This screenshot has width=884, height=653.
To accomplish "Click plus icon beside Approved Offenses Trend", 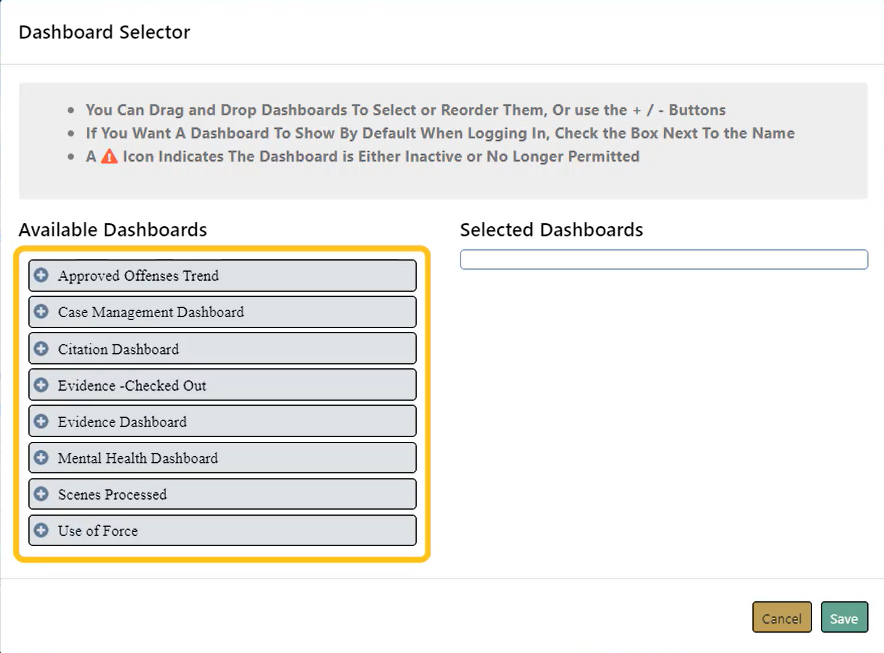I will (x=41, y=275).
